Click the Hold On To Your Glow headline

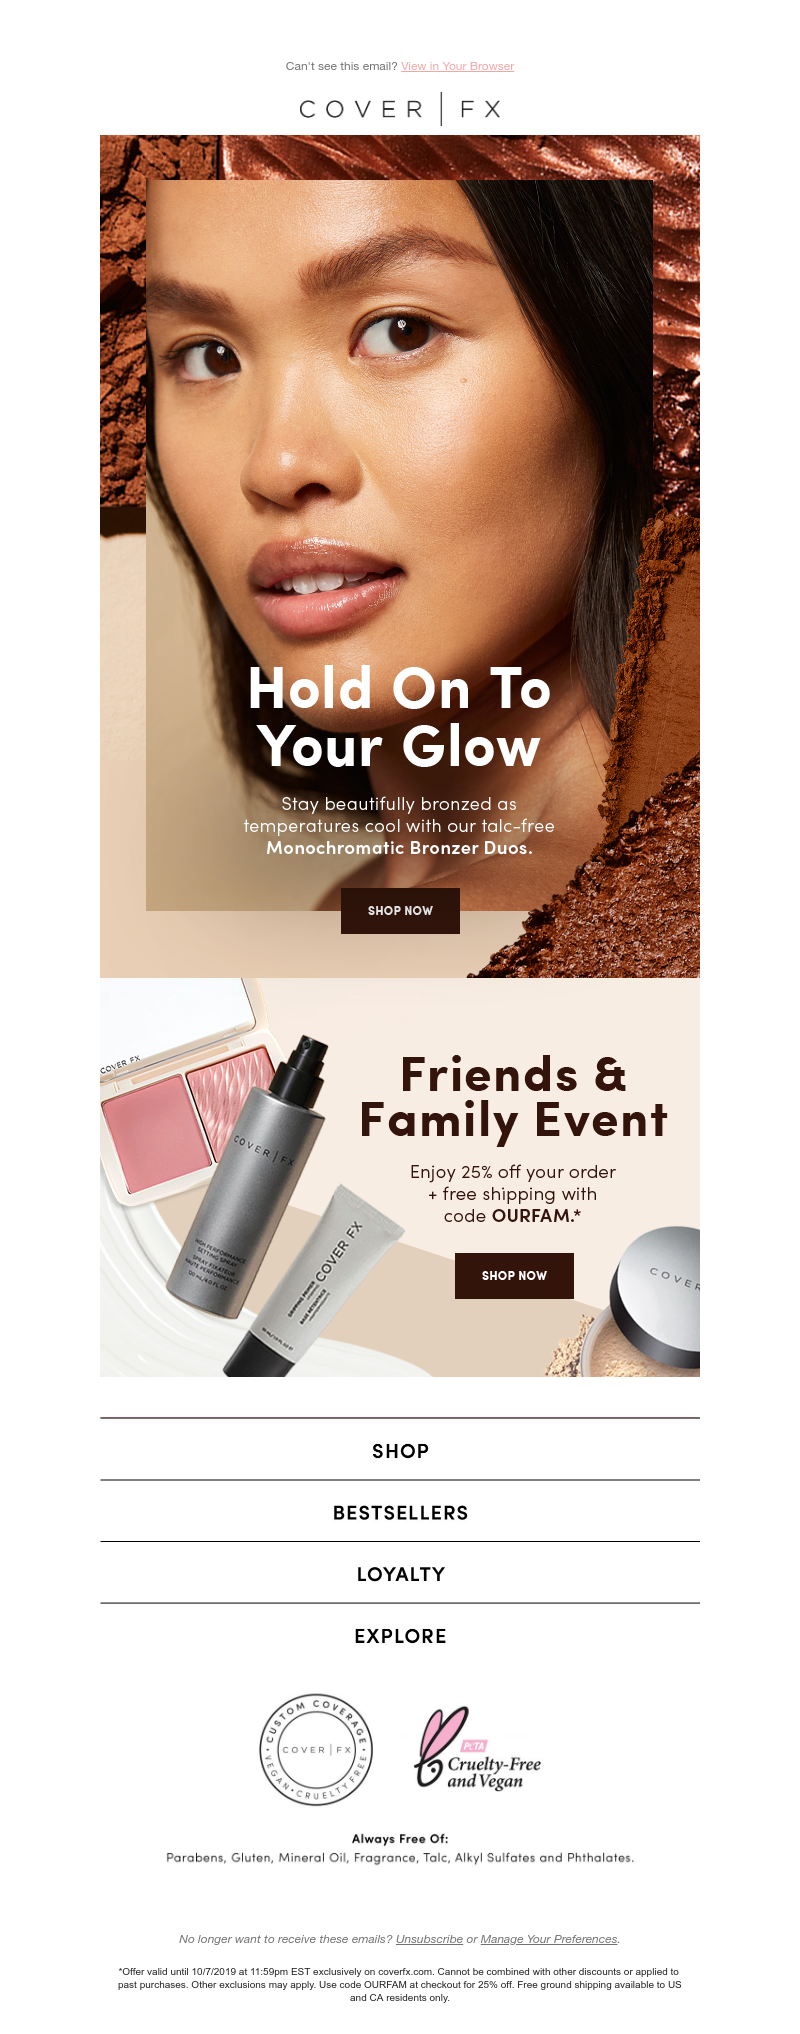click(400, 717)
